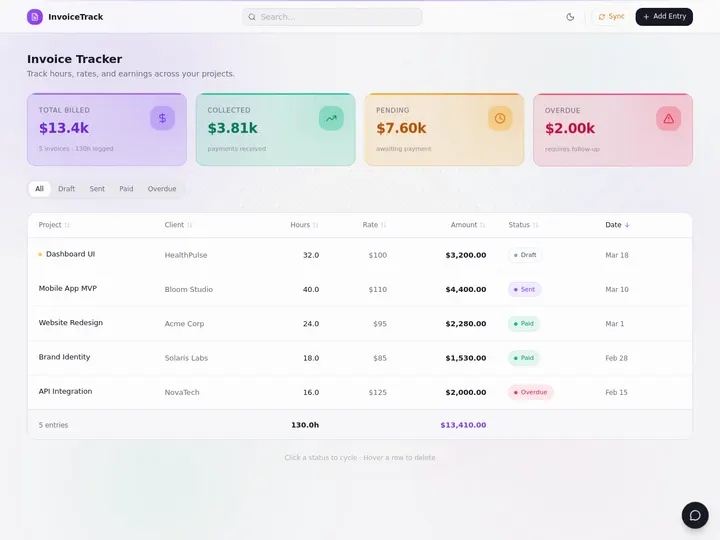720x540 pixels.
Task: Click the $2,280.00 amount cell
Action: 466,324
